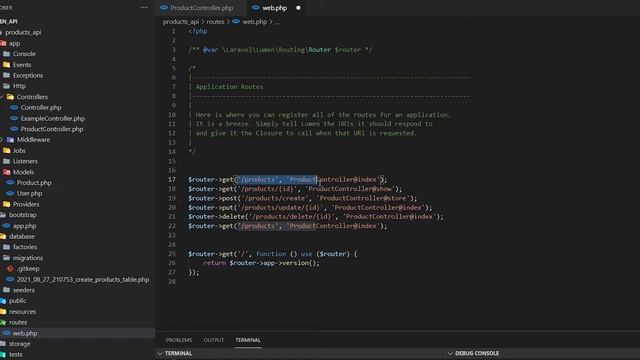Image resolution: width=640 pixels, height=360 pixels.
Task: Click 'Application Routes' comment text
Action: (x=229, y=87)
